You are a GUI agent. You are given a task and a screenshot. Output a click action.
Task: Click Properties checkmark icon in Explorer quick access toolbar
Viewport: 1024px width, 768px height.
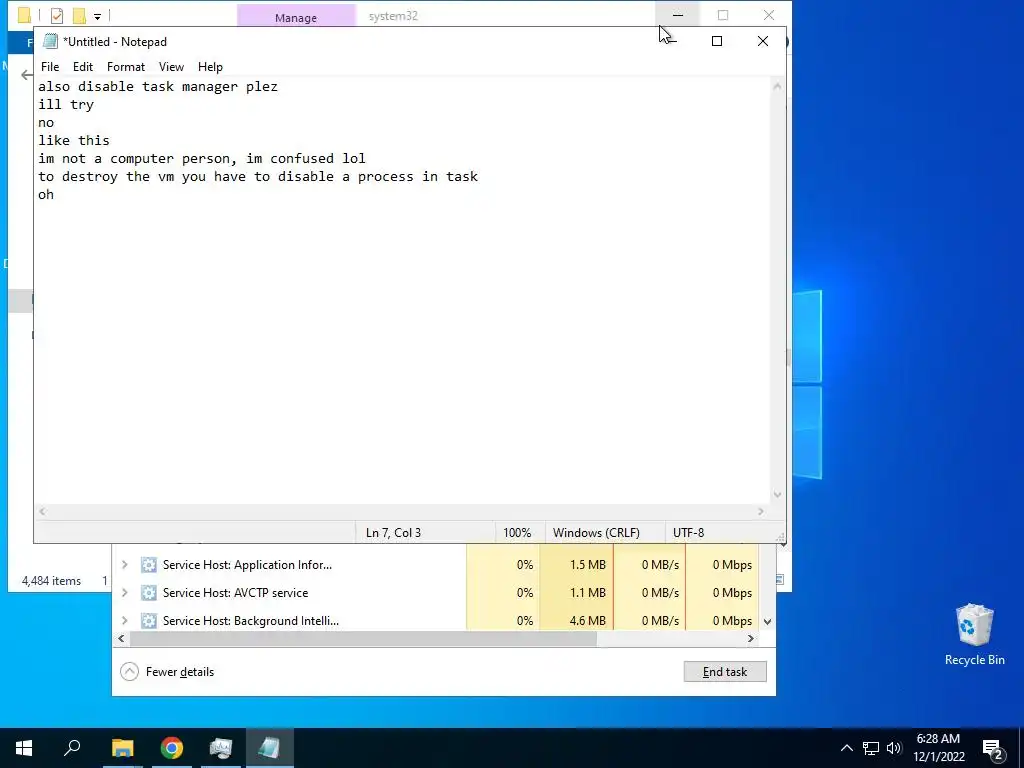[57, 15]
